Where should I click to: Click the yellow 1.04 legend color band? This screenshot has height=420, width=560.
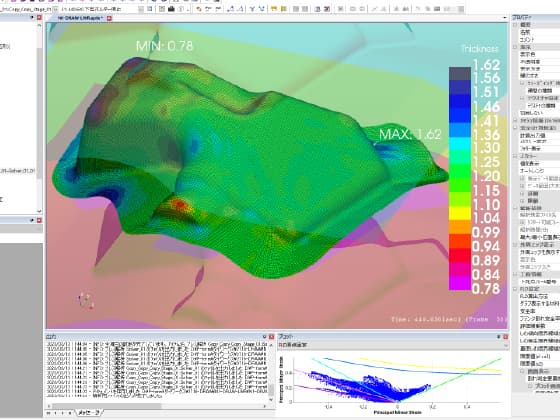pyautogui.click(x=460, y=214)
